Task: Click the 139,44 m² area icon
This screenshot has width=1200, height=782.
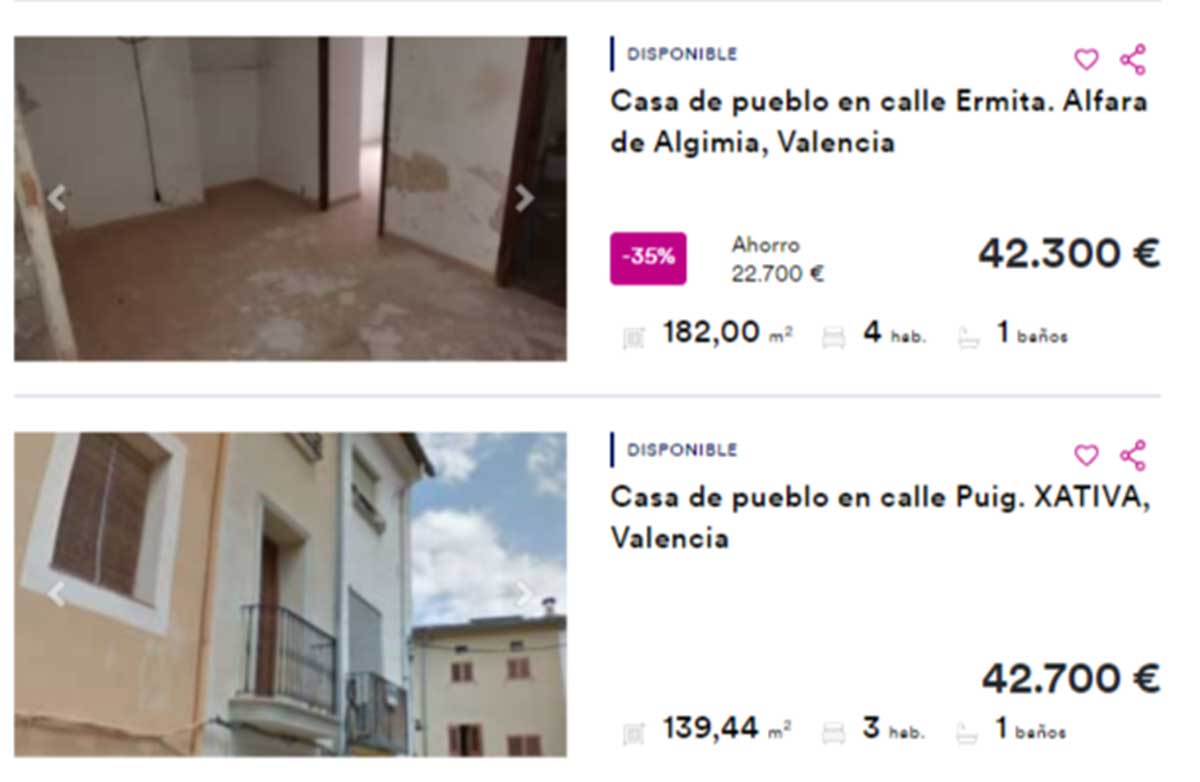Action: tap(633, 734)
